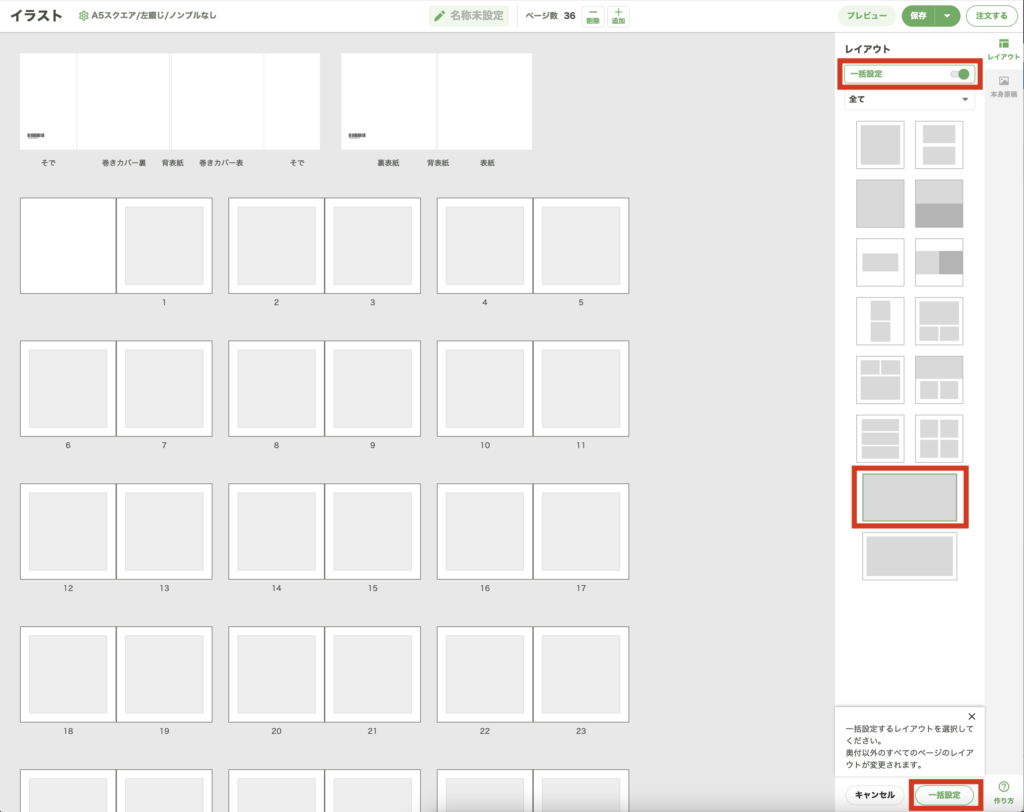Confirm with the green-outlined 一括設定 button
Screen dimensions: 1024x812
(x=944, y=795)
